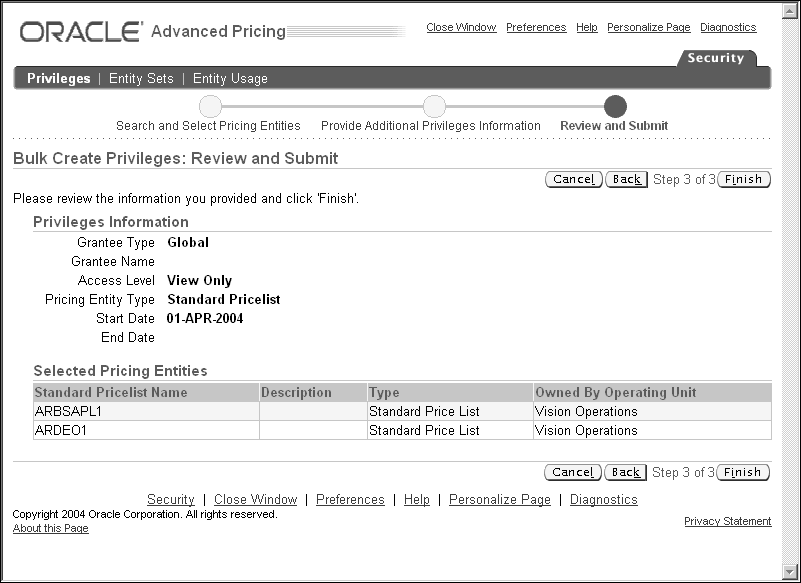Open the footer Security link

pos(171,499)
